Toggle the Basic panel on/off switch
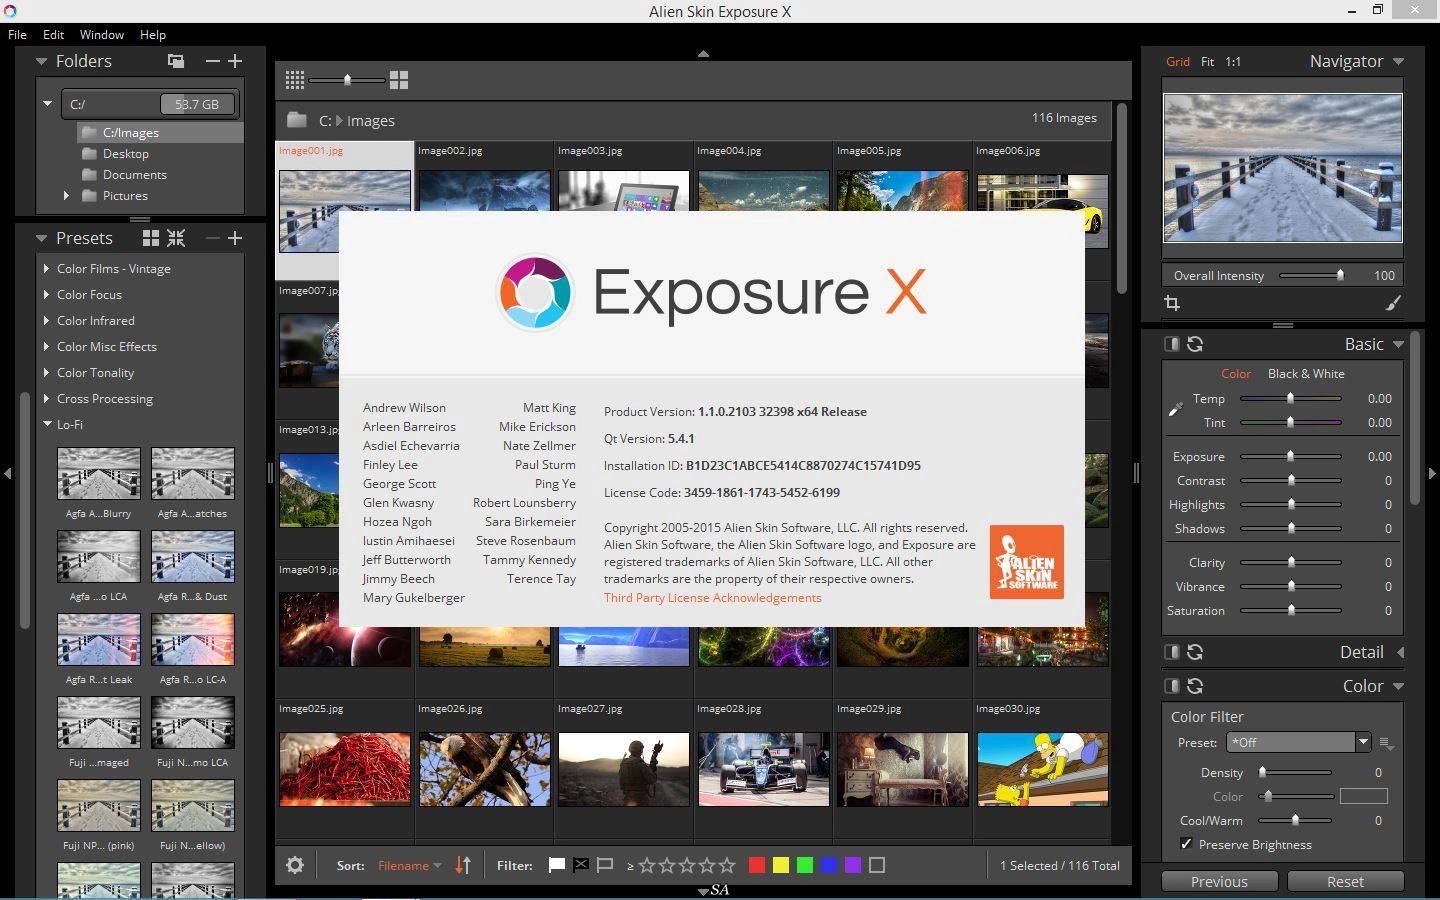Image resolution: width=1440 pixels, height=900 pixels. point(1172,344)
